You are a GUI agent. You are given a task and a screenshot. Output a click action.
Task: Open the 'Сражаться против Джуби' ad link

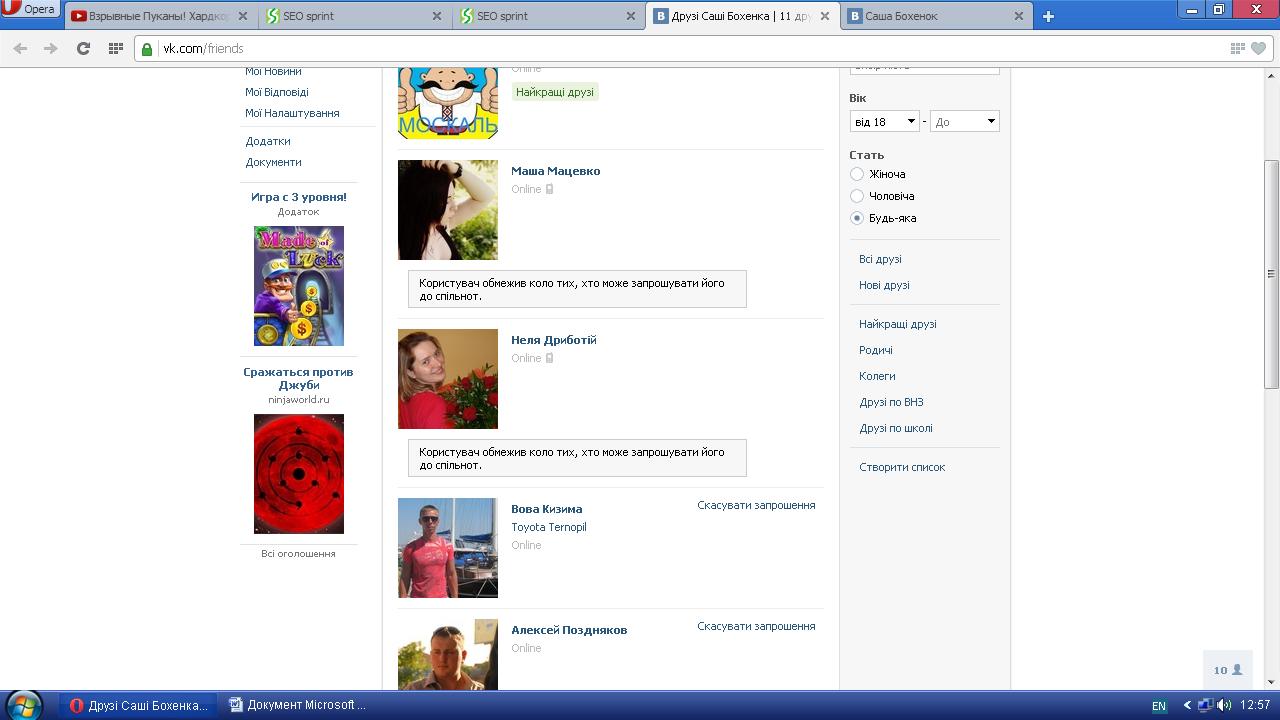298,378
